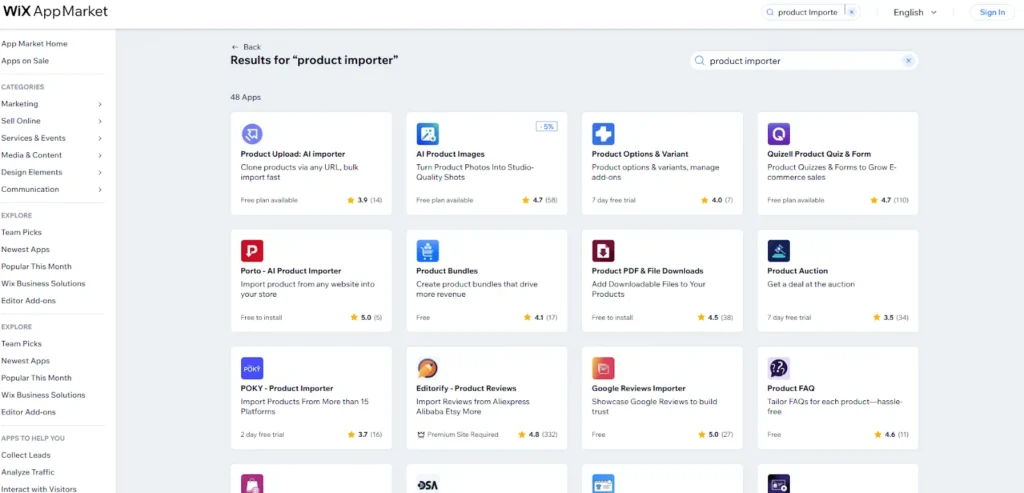Click Product FAQ Free label
Viewport: 1024px width, 493px height.
774,434
